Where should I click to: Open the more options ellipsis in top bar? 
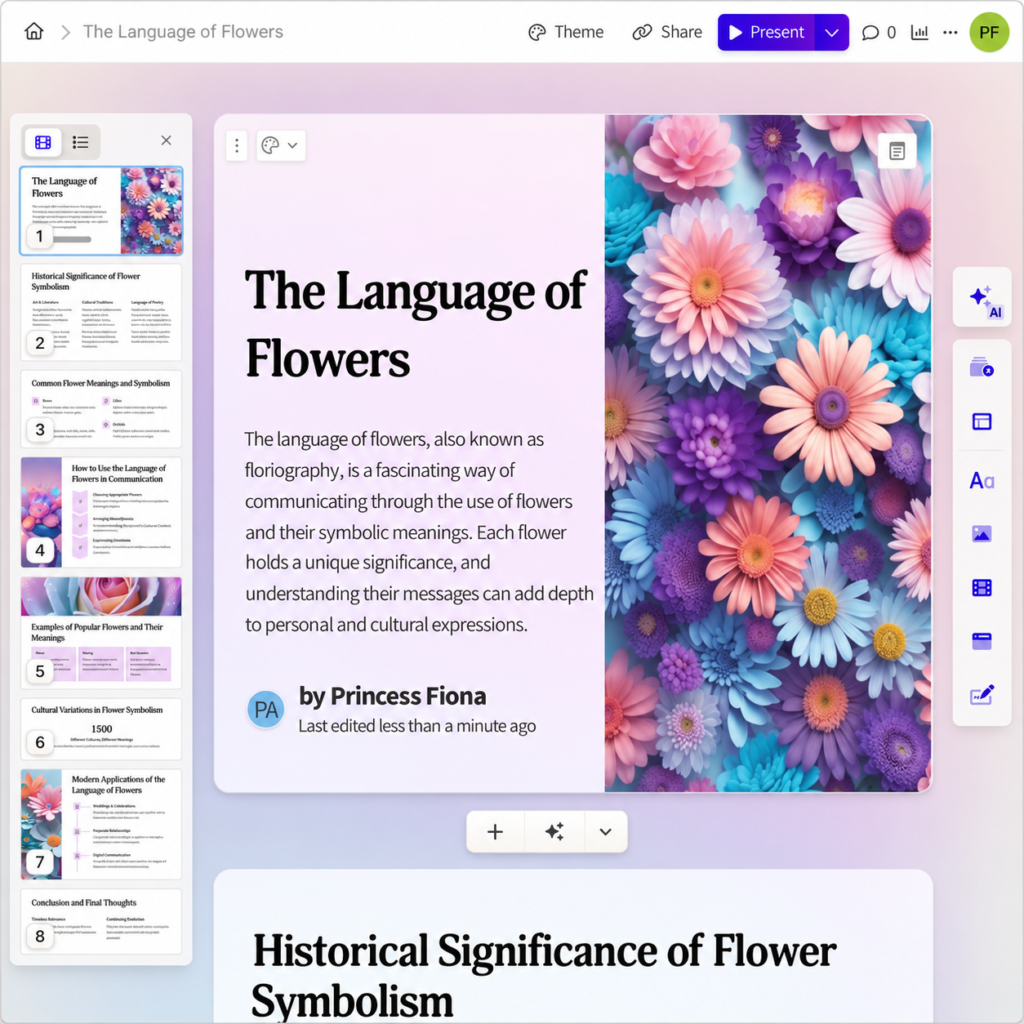[950, 32]
